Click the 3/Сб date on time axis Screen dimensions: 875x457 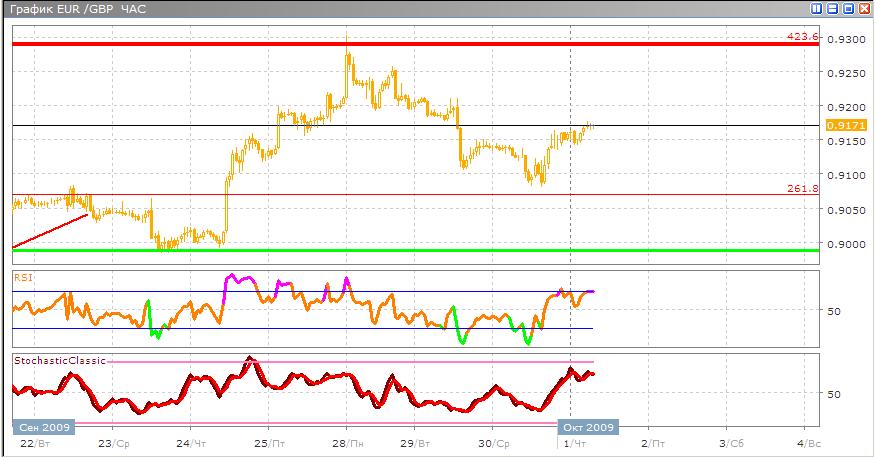(733, 442)
